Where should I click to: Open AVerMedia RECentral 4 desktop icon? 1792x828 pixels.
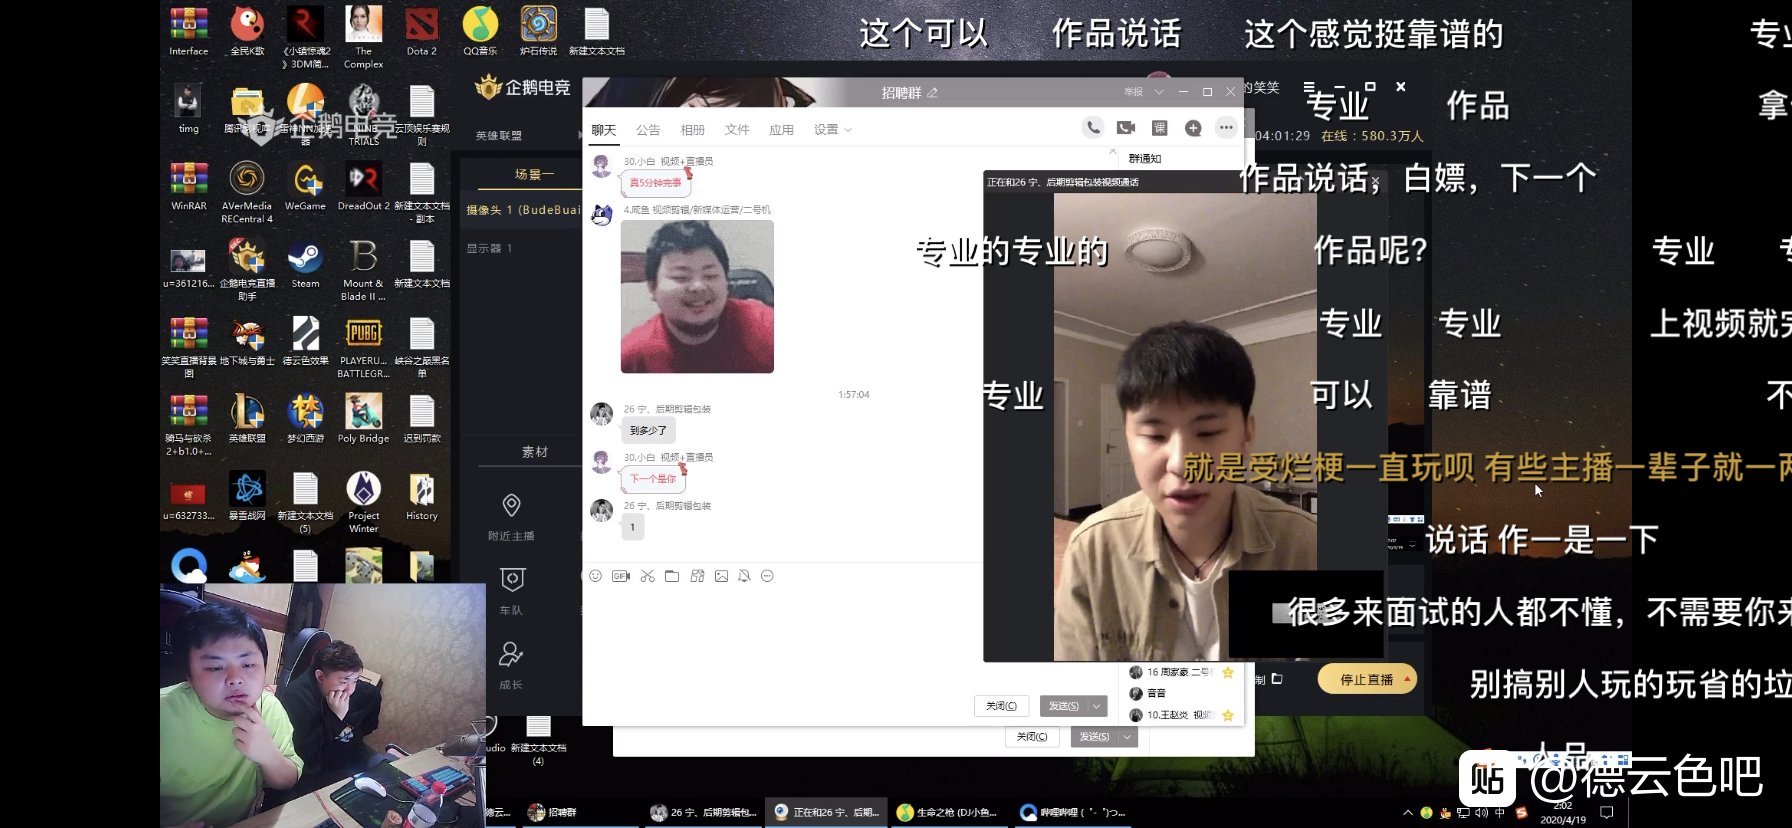pyautogui.click(x=247, y=192)
